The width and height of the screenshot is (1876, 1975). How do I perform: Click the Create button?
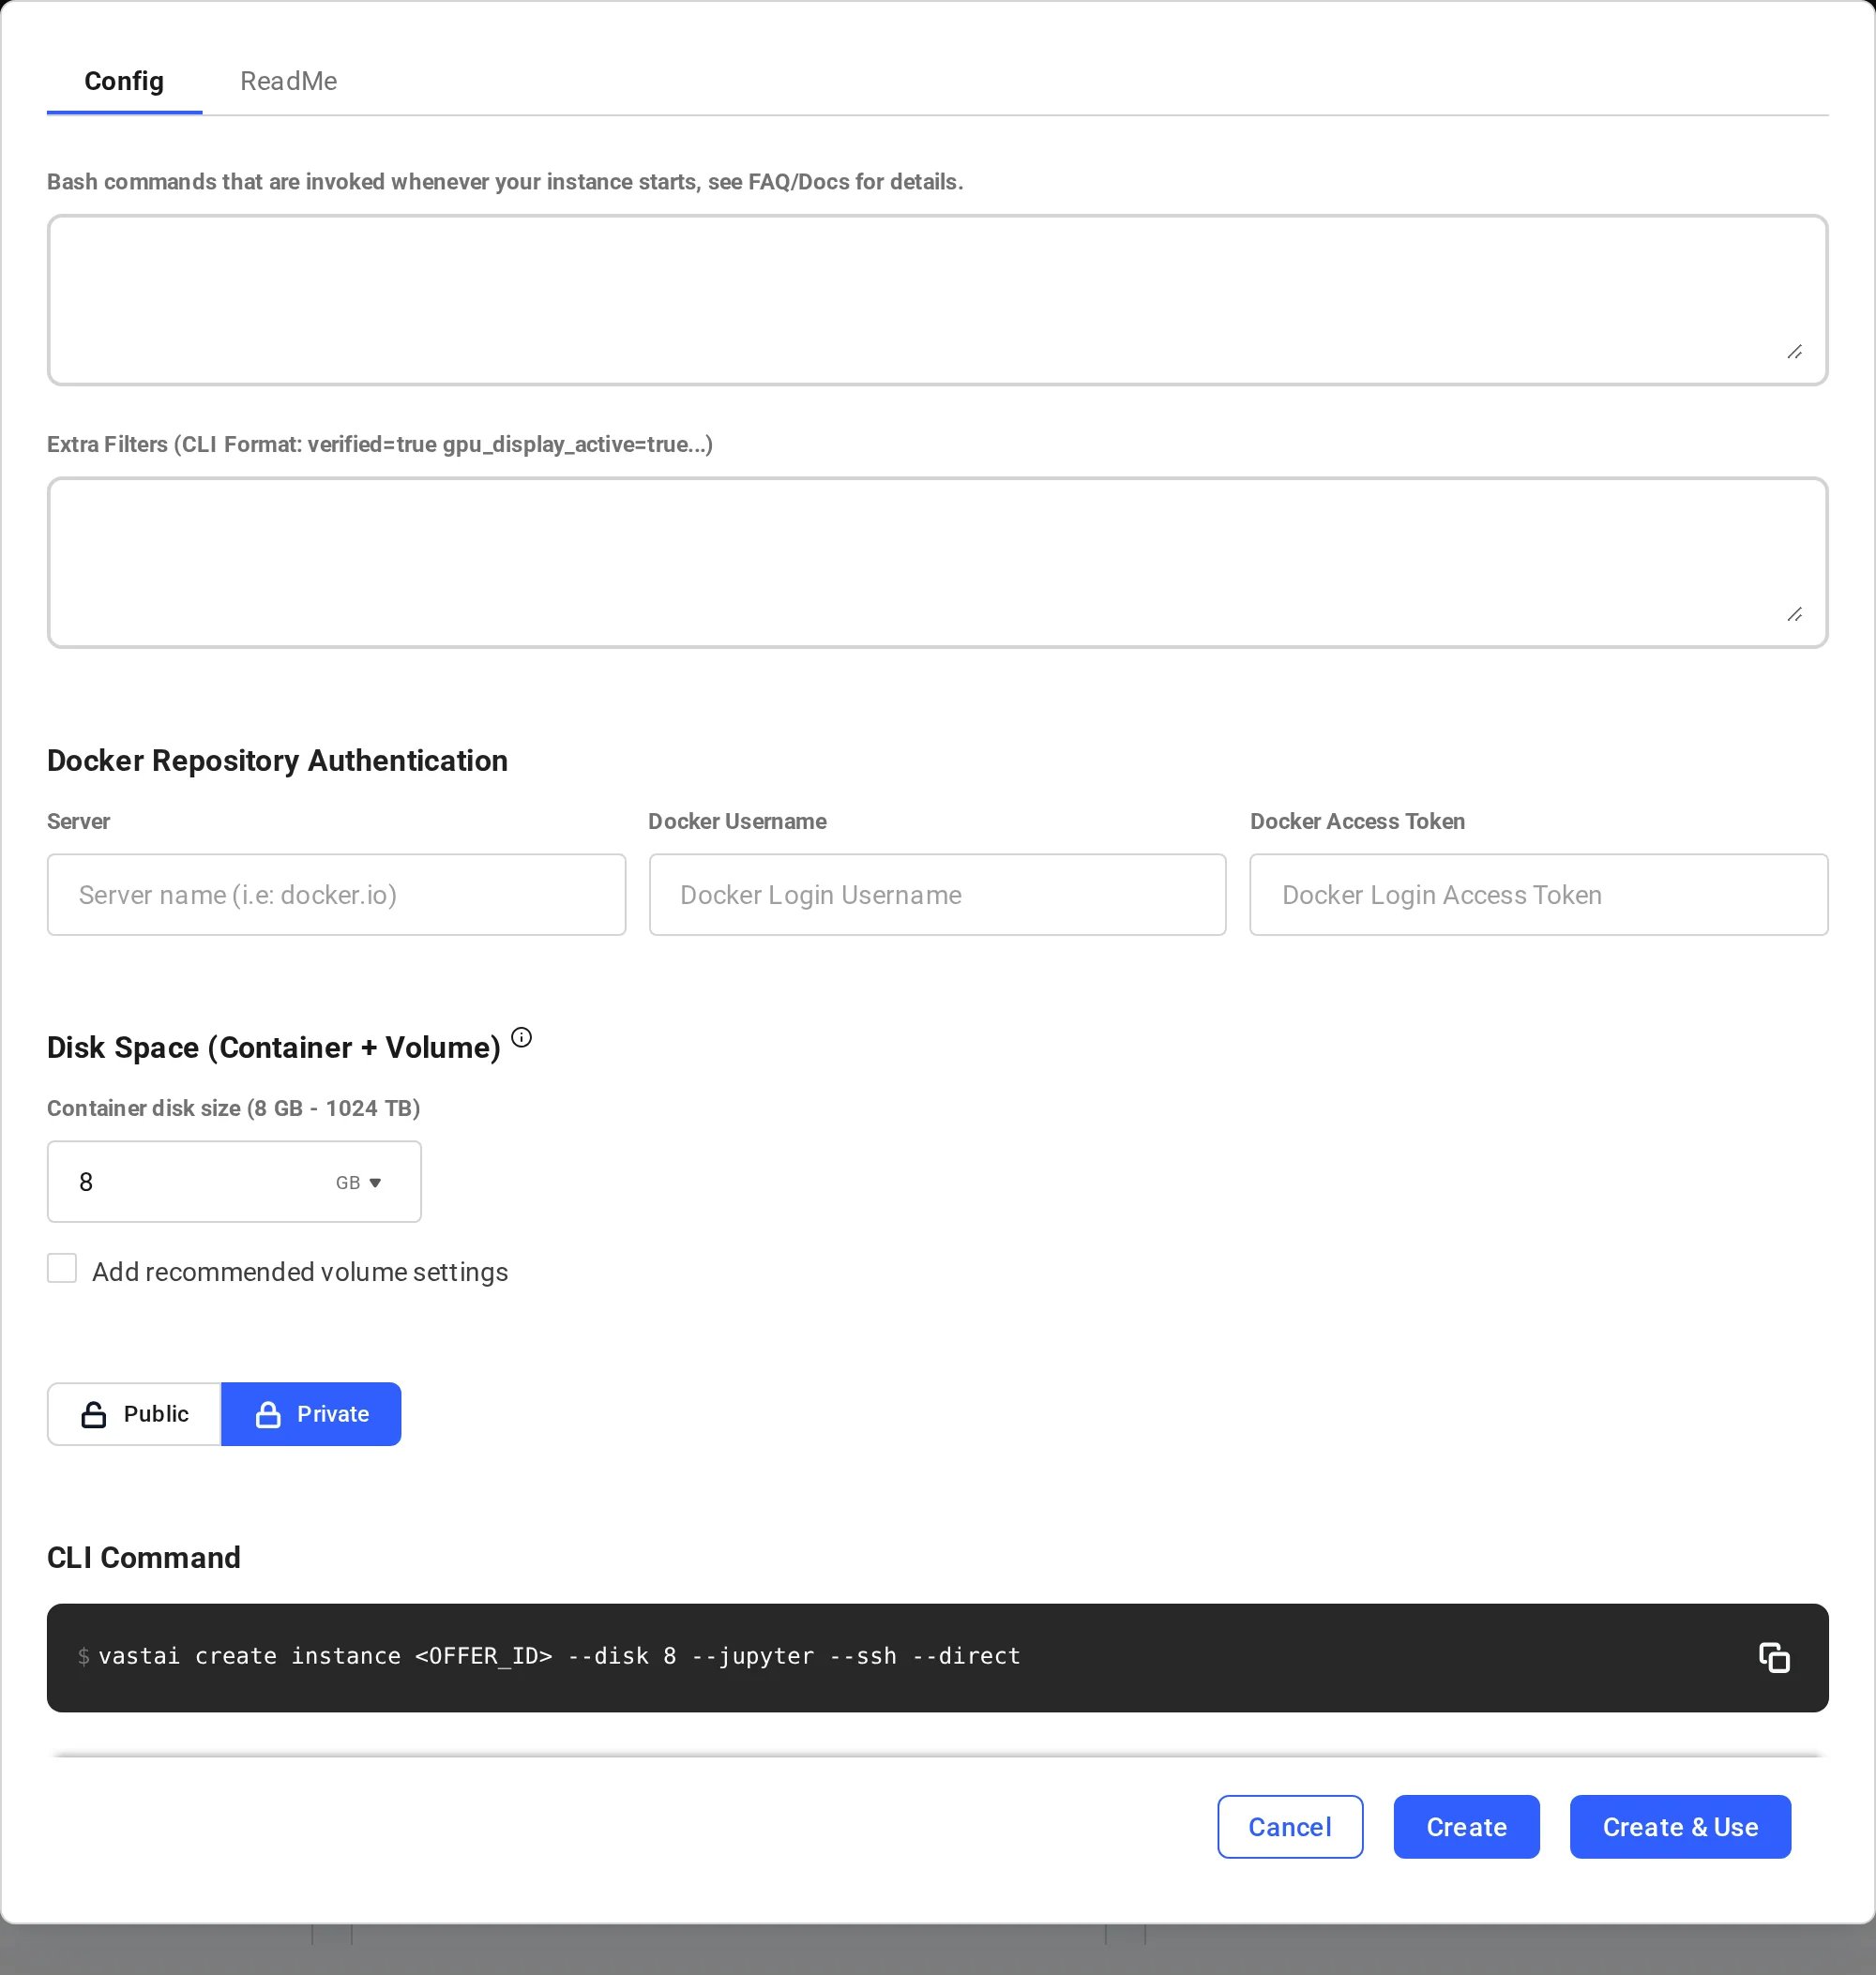(x=1466, y=1827)
